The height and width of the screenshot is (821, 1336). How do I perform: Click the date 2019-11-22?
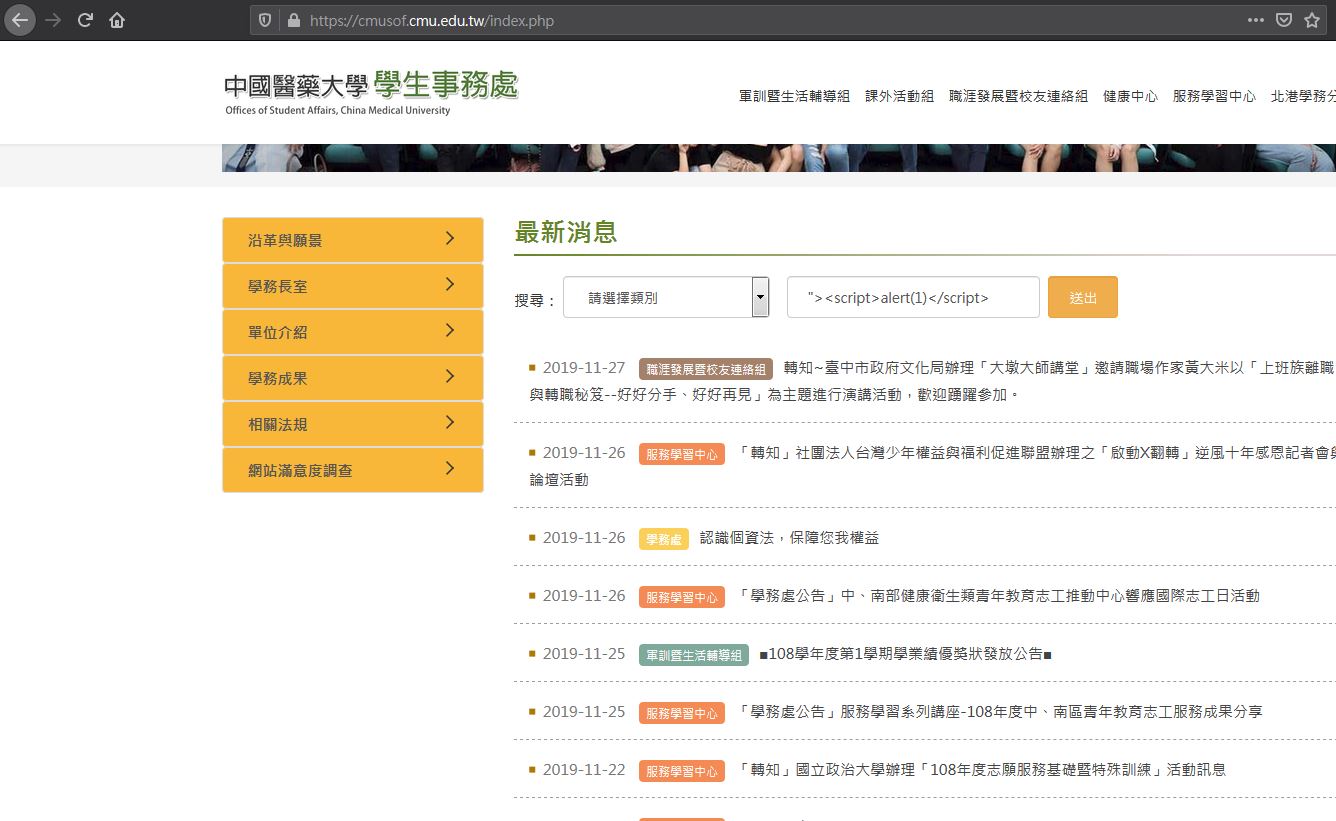click(584, 770)
